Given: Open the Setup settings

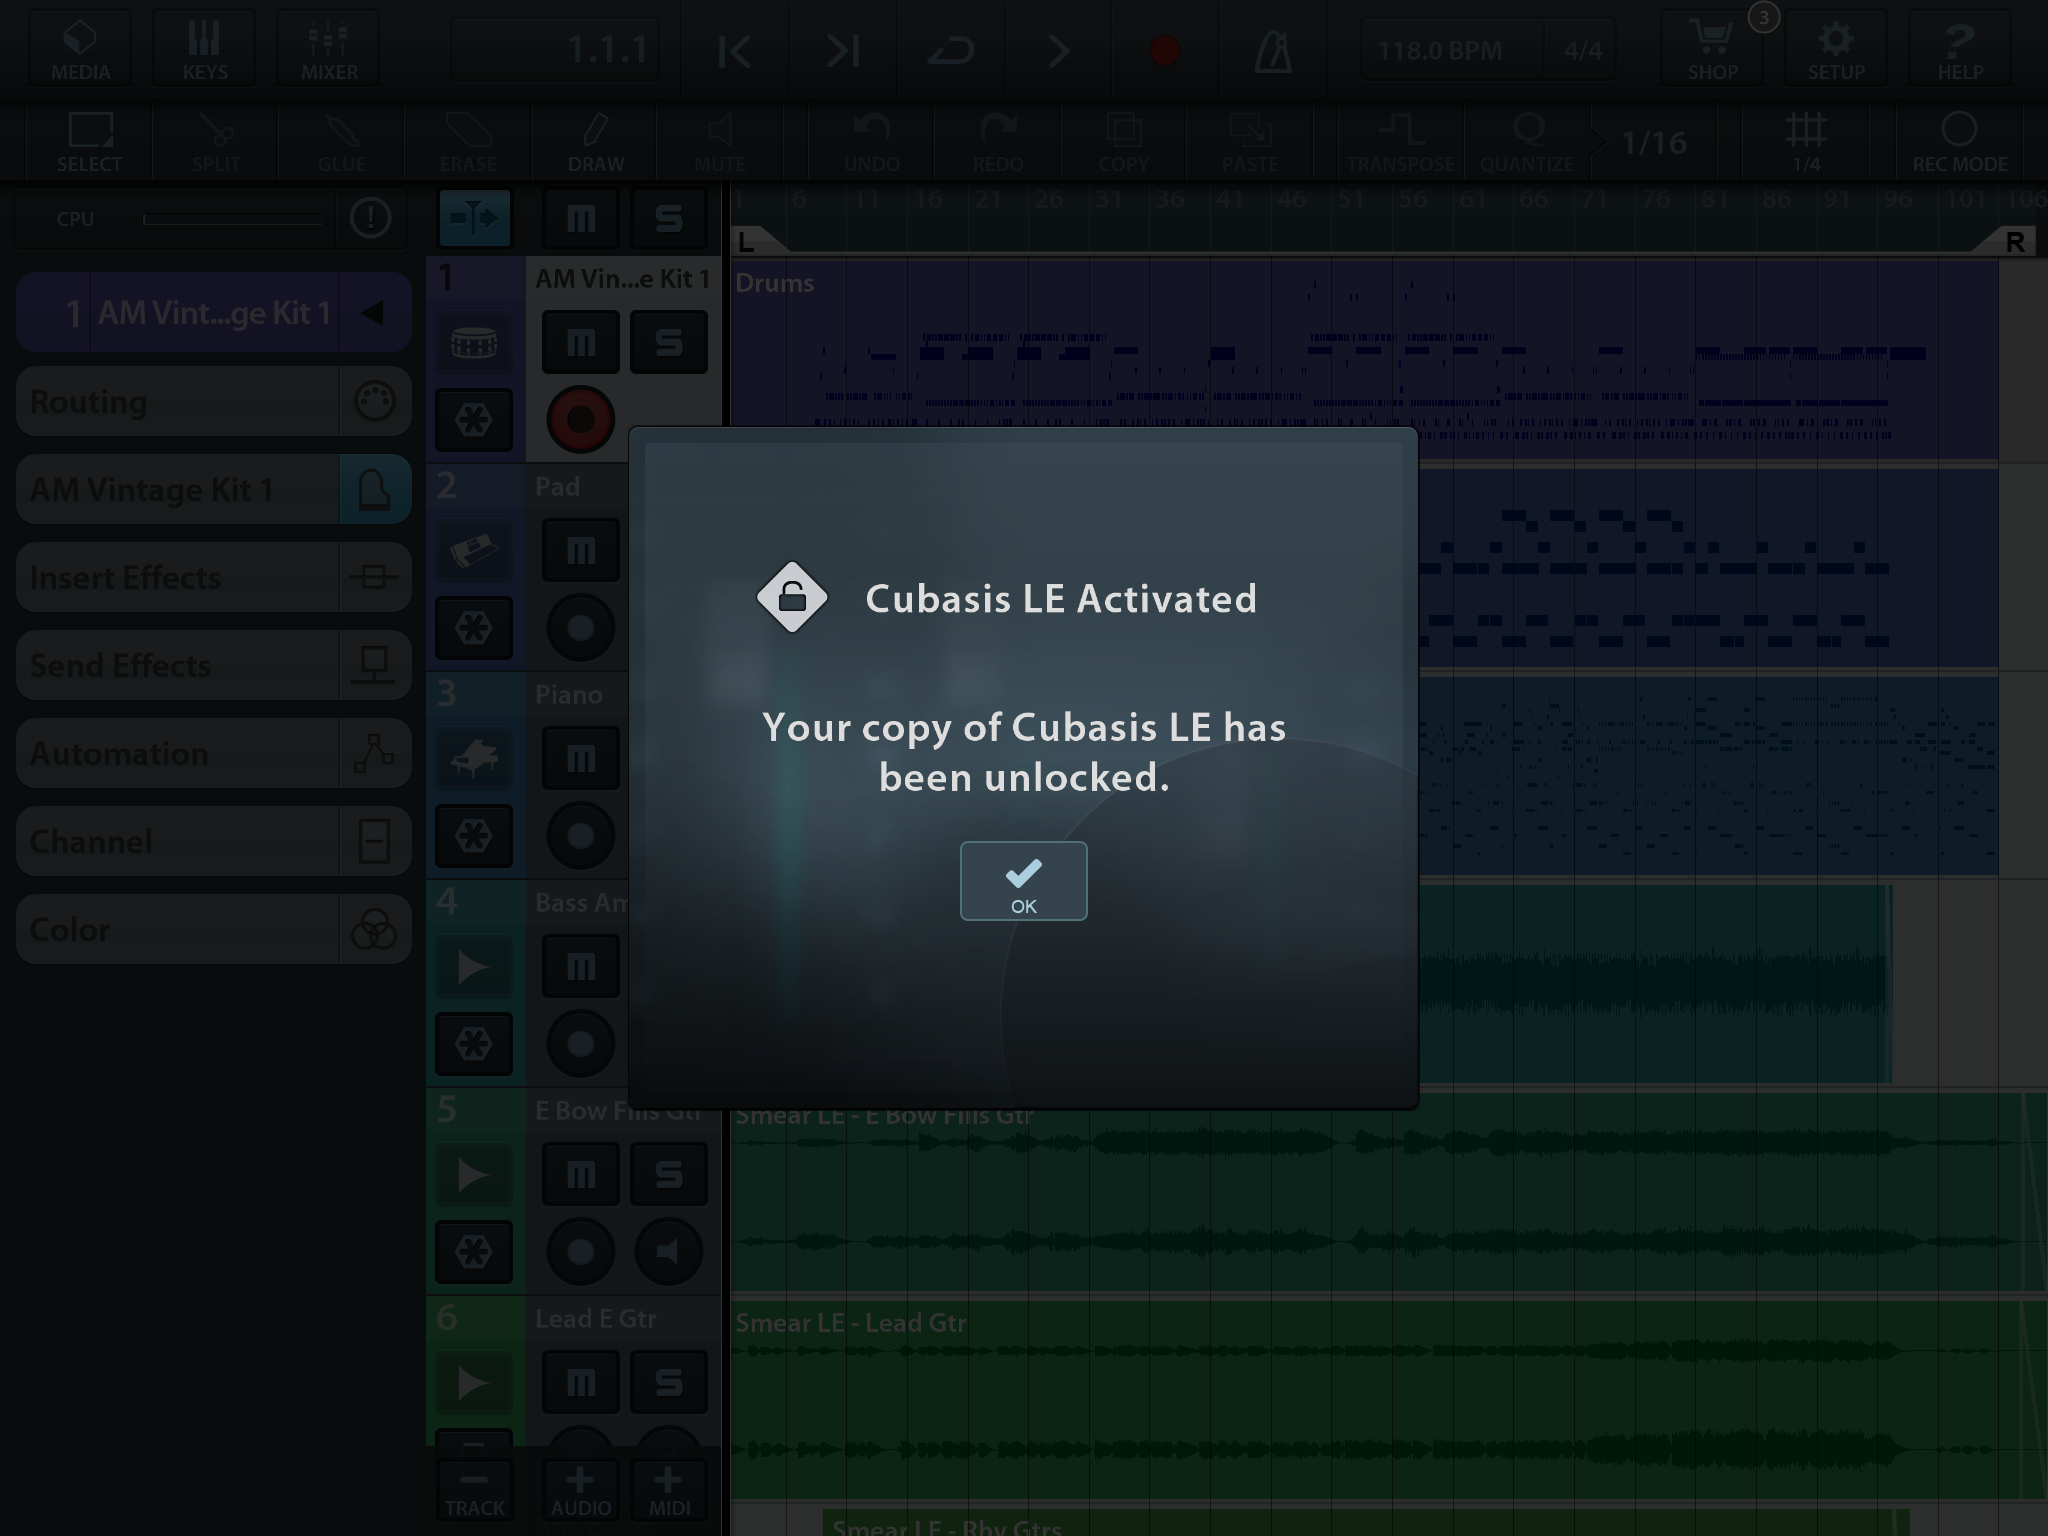Looking at the screenshot, I should [x=1836, y=48].
